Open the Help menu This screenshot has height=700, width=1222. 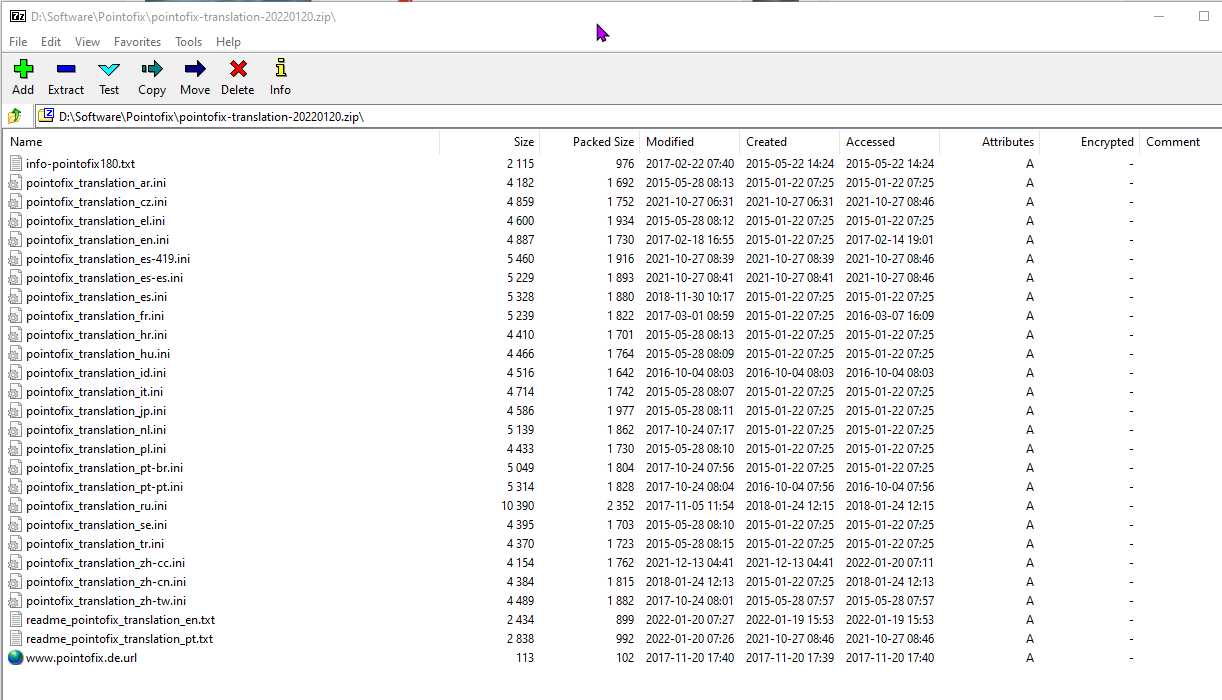click(x=228, y=42)
